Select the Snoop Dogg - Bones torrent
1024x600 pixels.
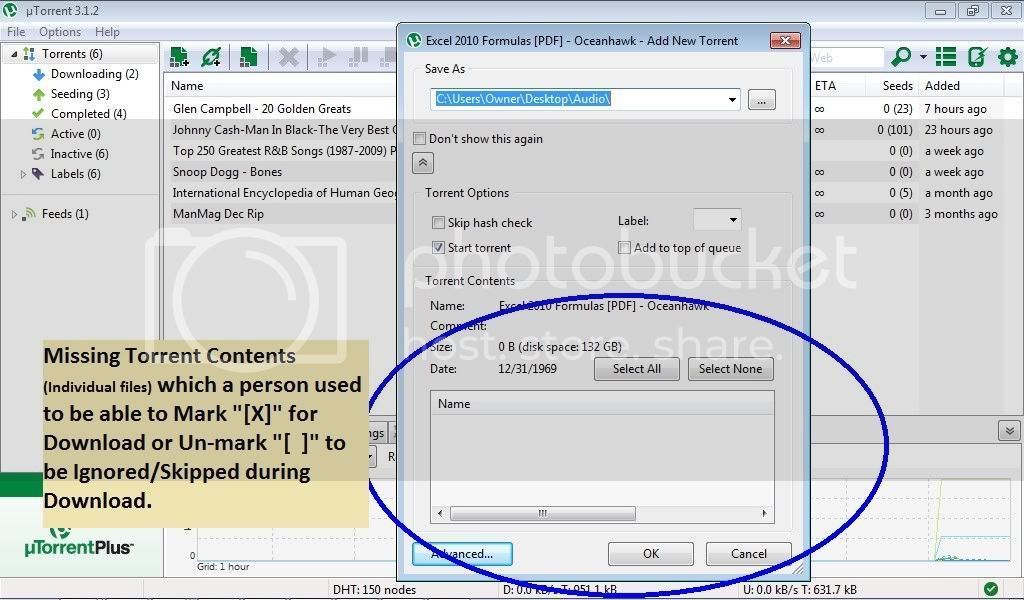227,172
